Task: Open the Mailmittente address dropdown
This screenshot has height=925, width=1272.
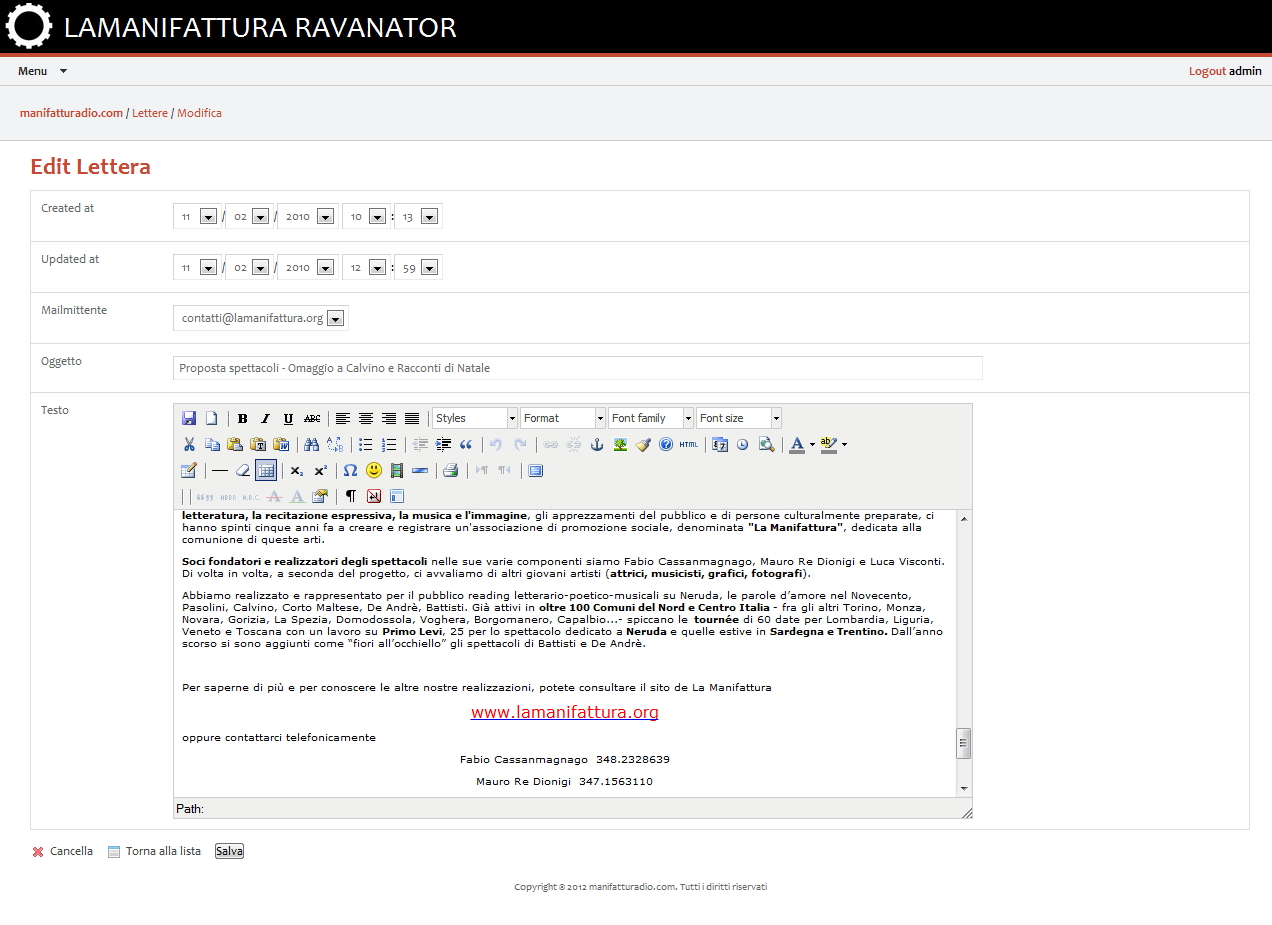Action: (337, 317)
